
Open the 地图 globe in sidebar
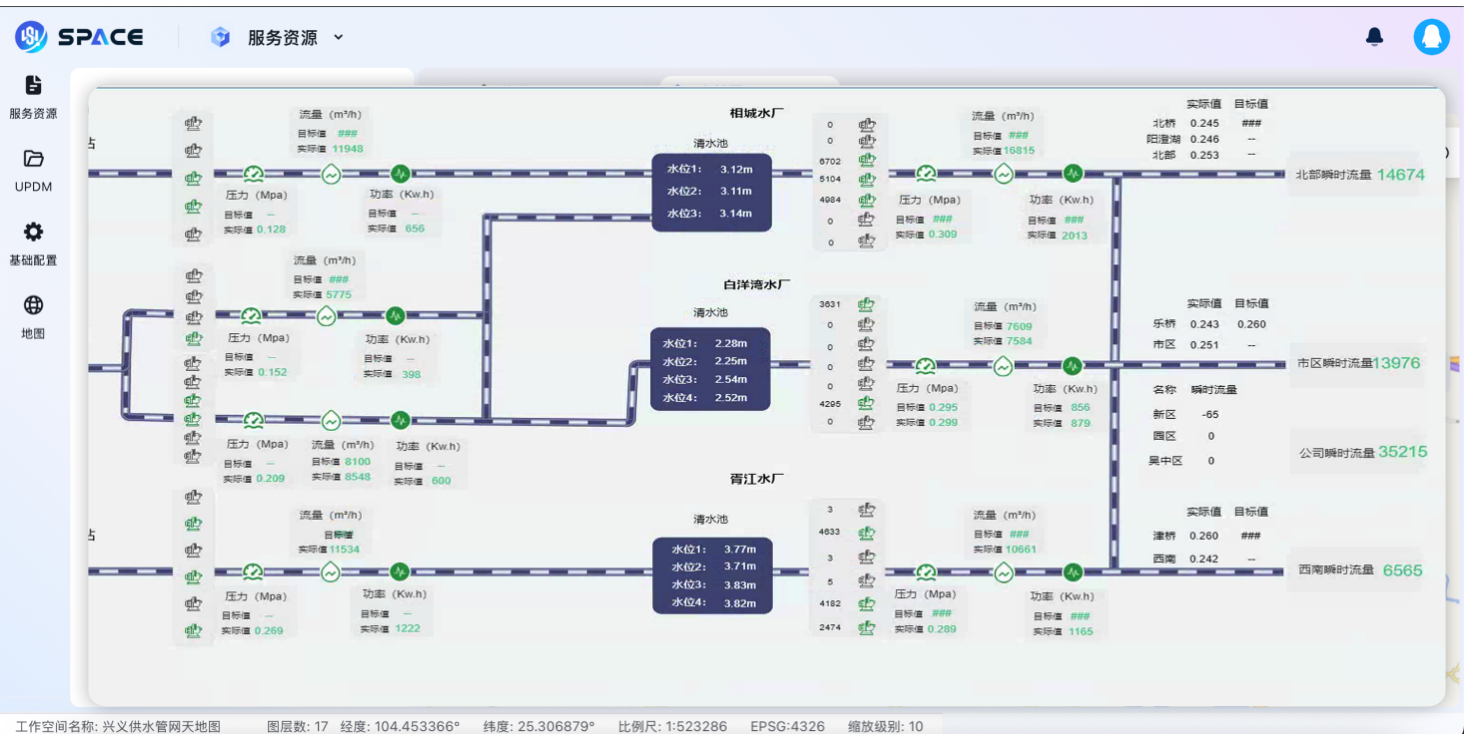(x=33, y=316)
